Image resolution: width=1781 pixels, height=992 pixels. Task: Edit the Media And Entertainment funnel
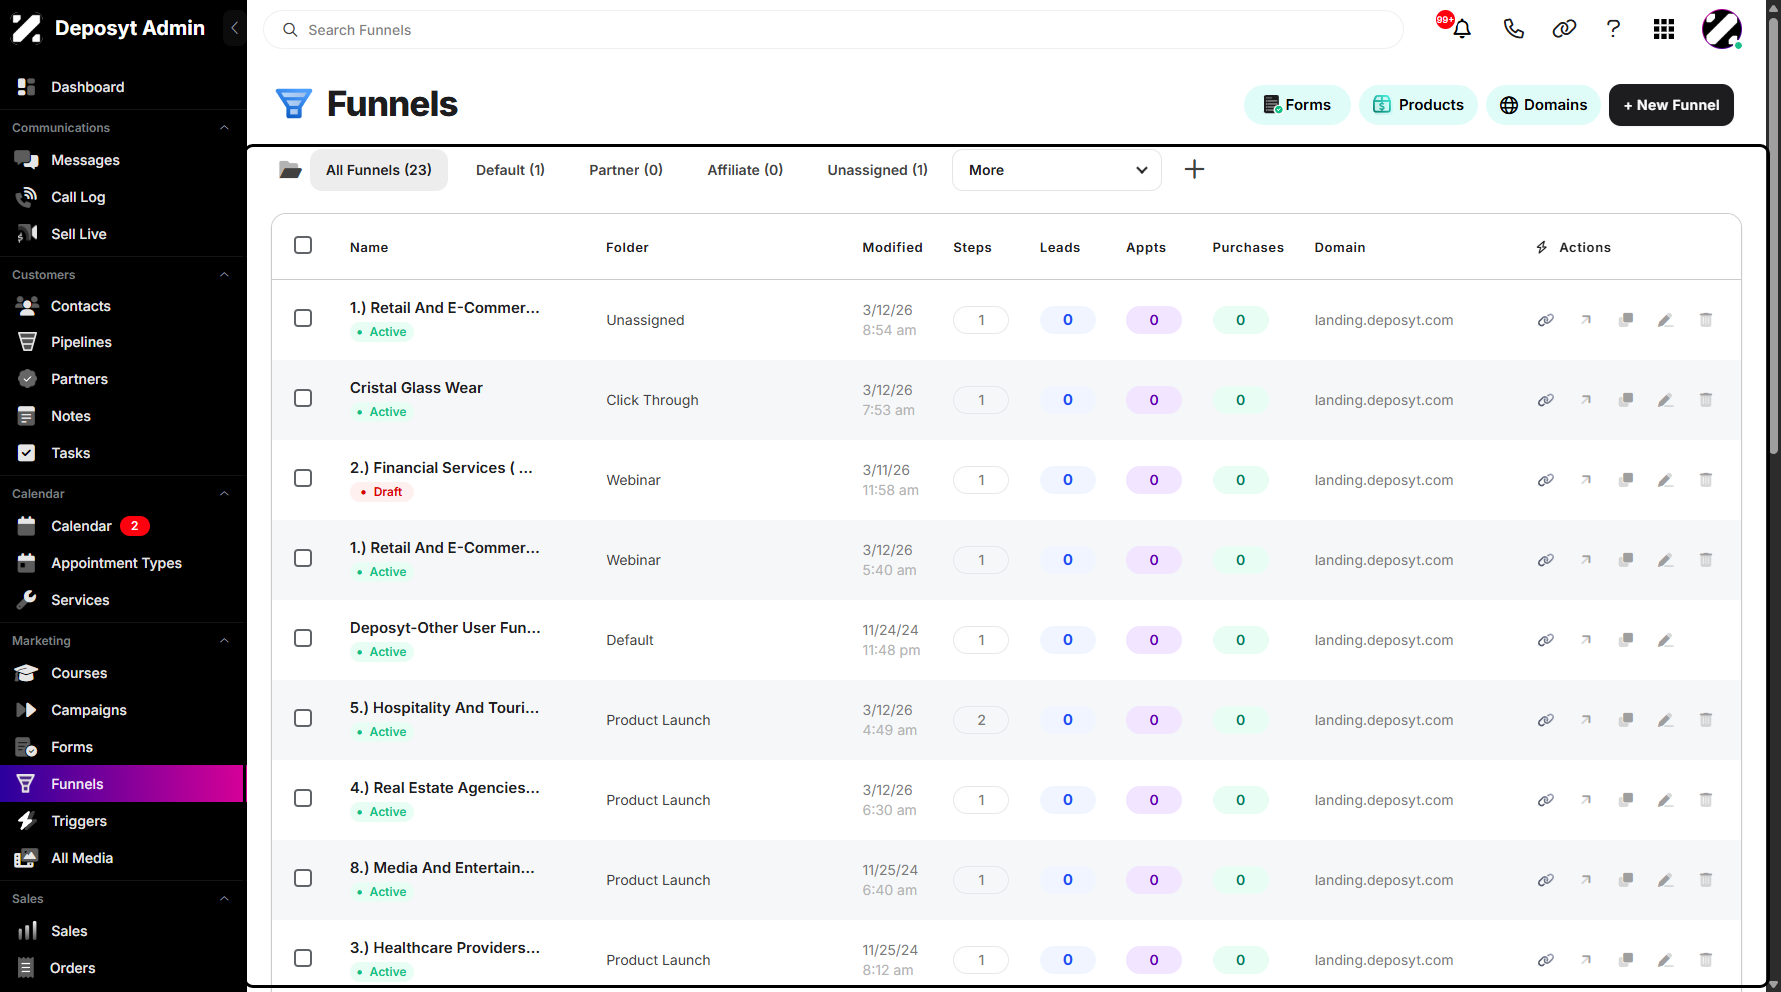pyautogui.click(x=1665, y=880)
